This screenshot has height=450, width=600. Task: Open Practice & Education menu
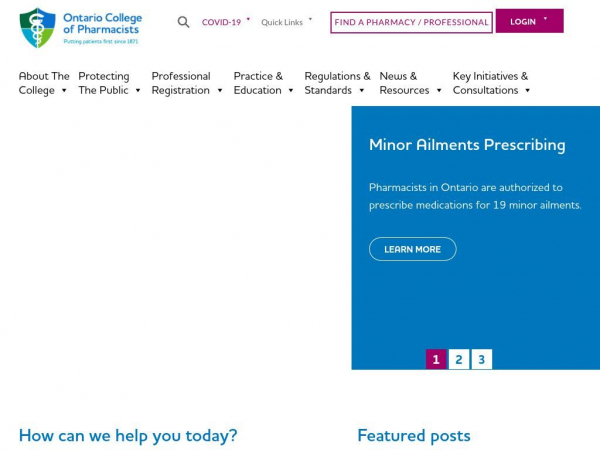(x=264, y=83)
